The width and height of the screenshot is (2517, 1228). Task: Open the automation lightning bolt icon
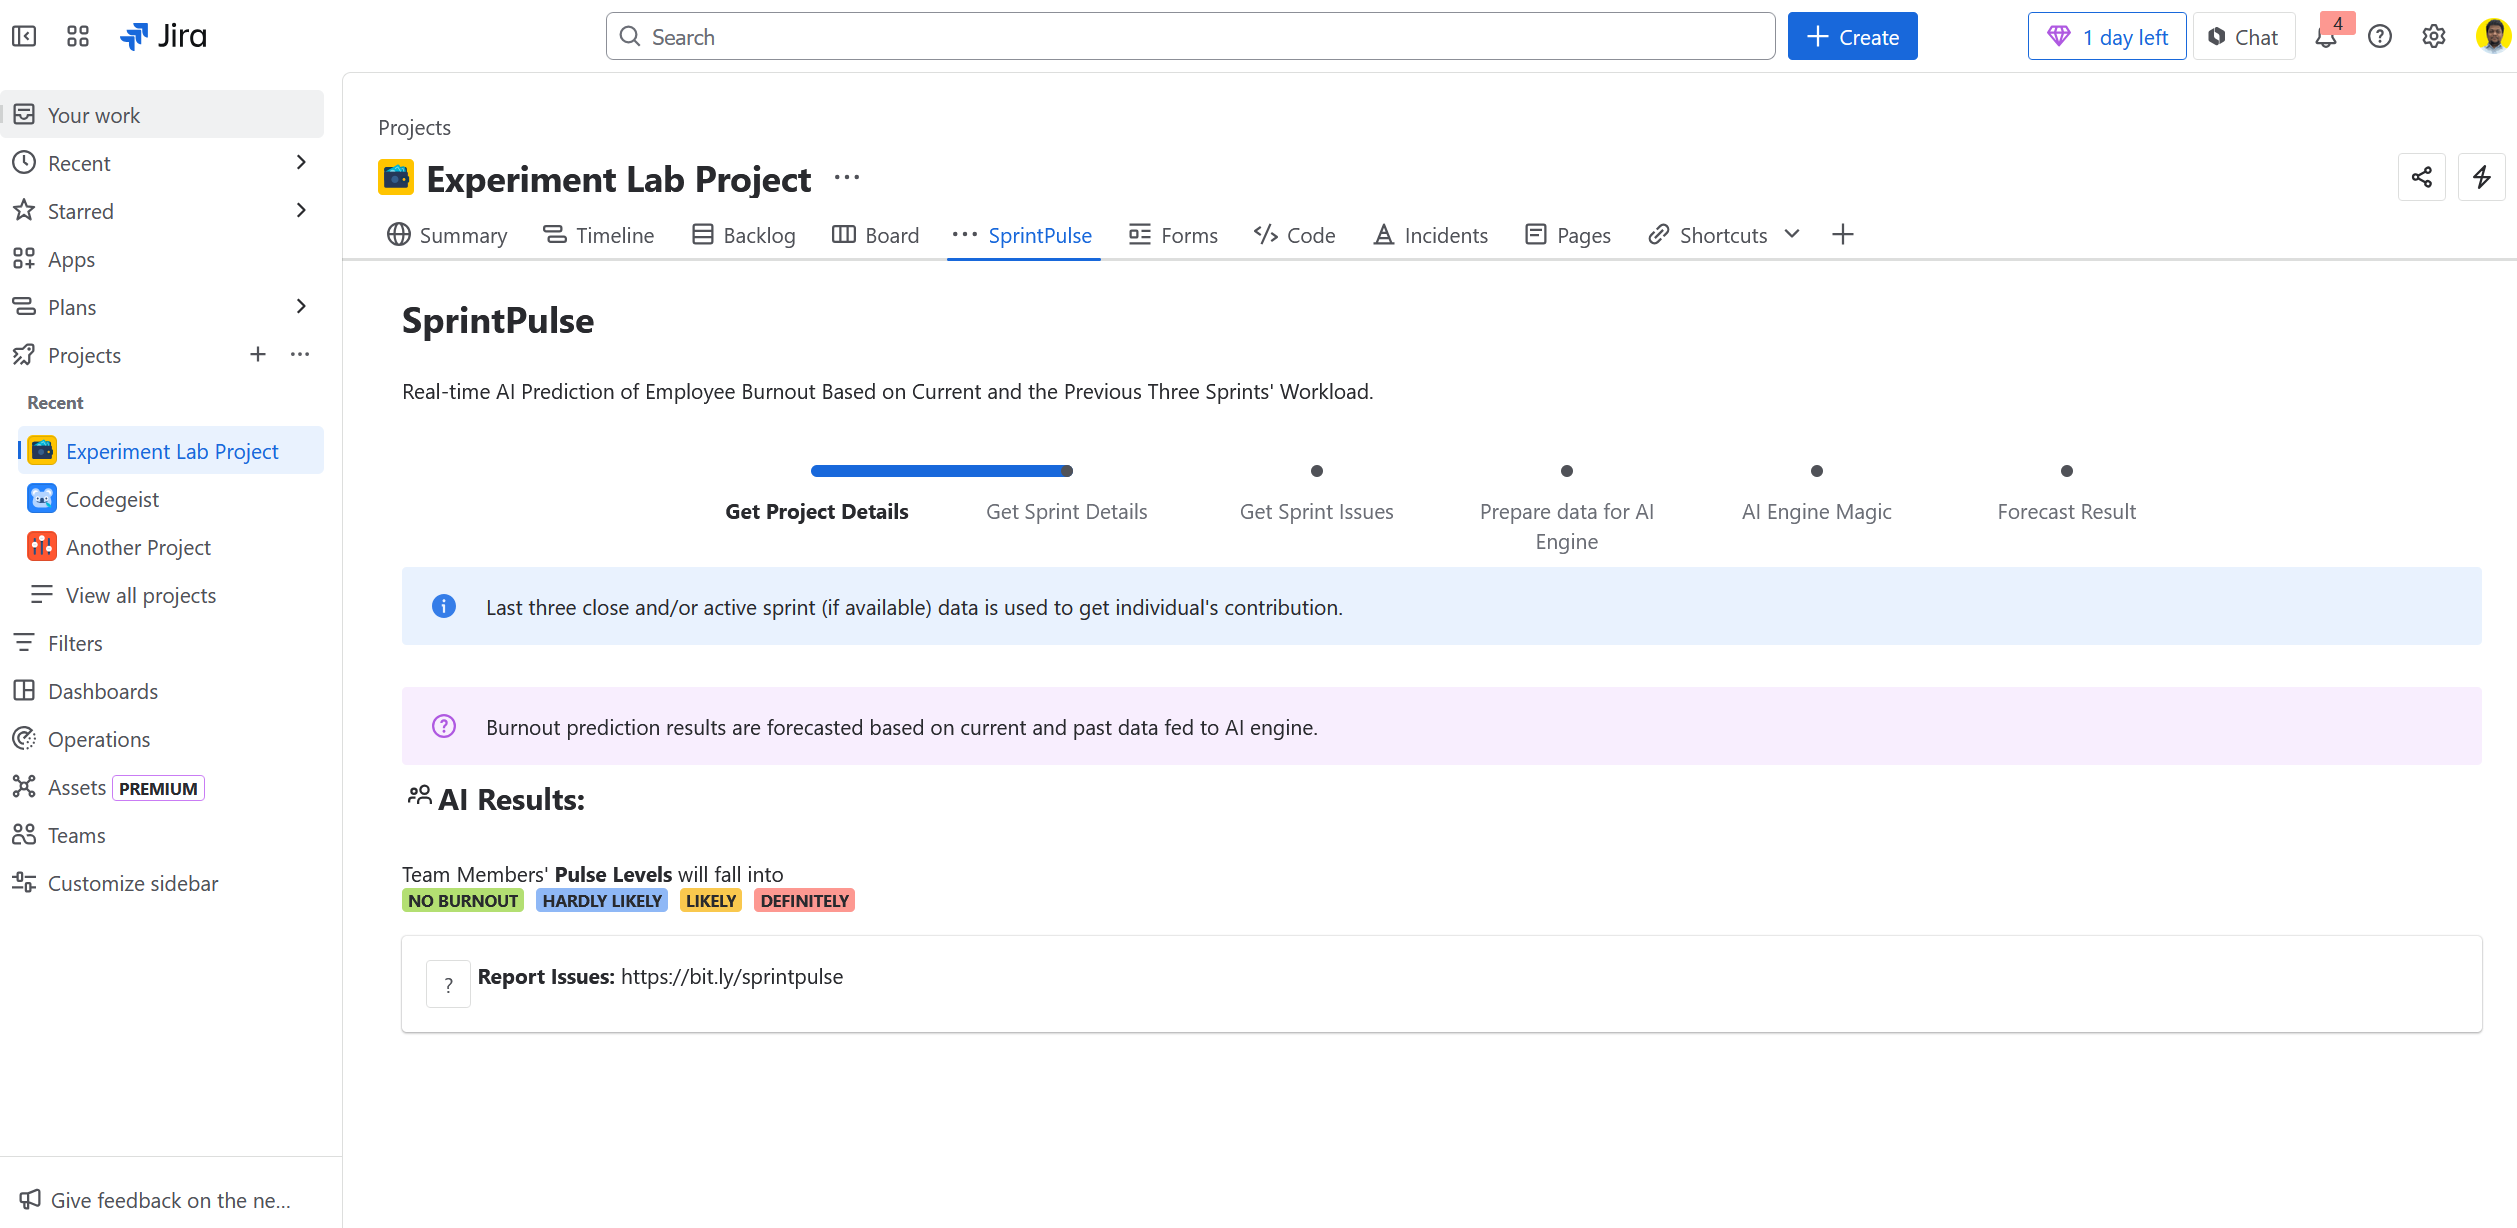pos(2482,177)
